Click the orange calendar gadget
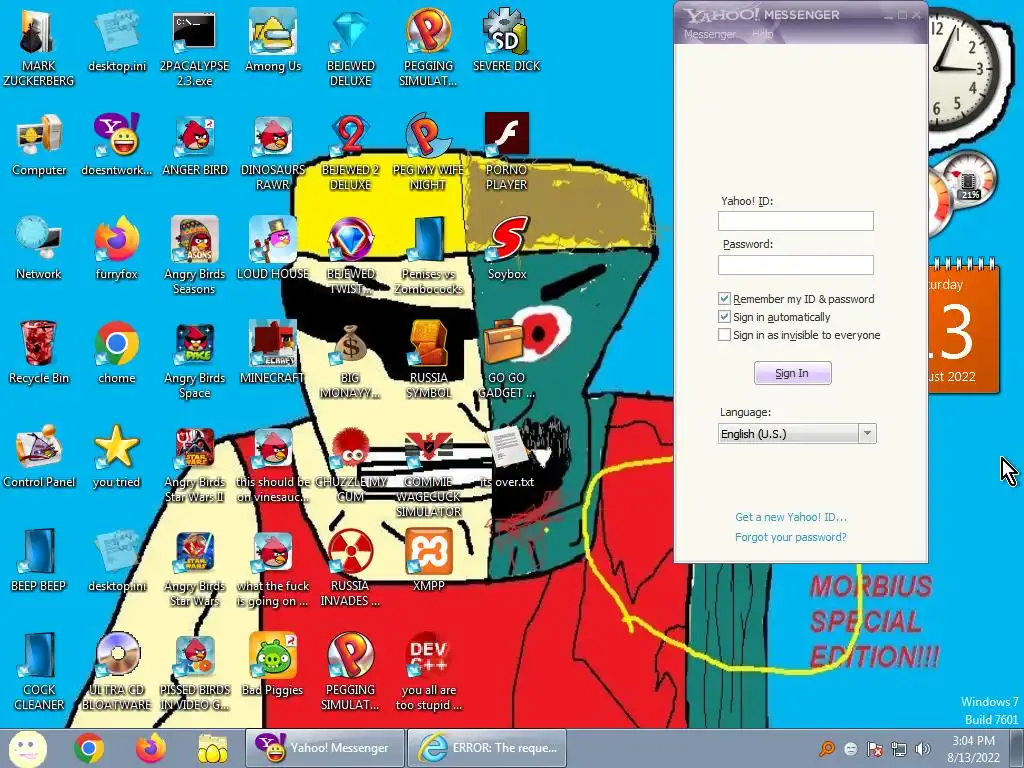The height and width of the screenshot is (768, 1024). (963, 327)
